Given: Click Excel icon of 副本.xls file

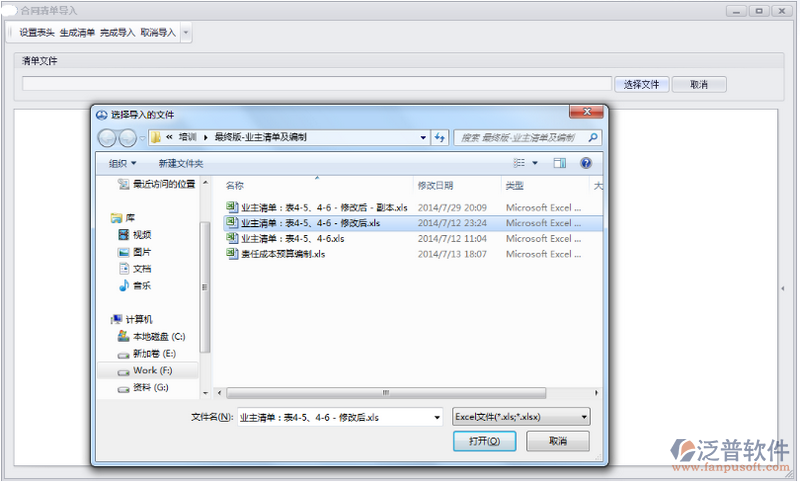Looking at the screenshot, I should [232, 207].
